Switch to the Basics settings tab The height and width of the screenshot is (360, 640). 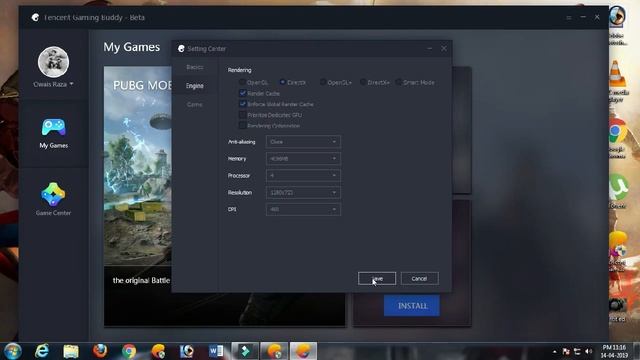[x=195, y=67]
